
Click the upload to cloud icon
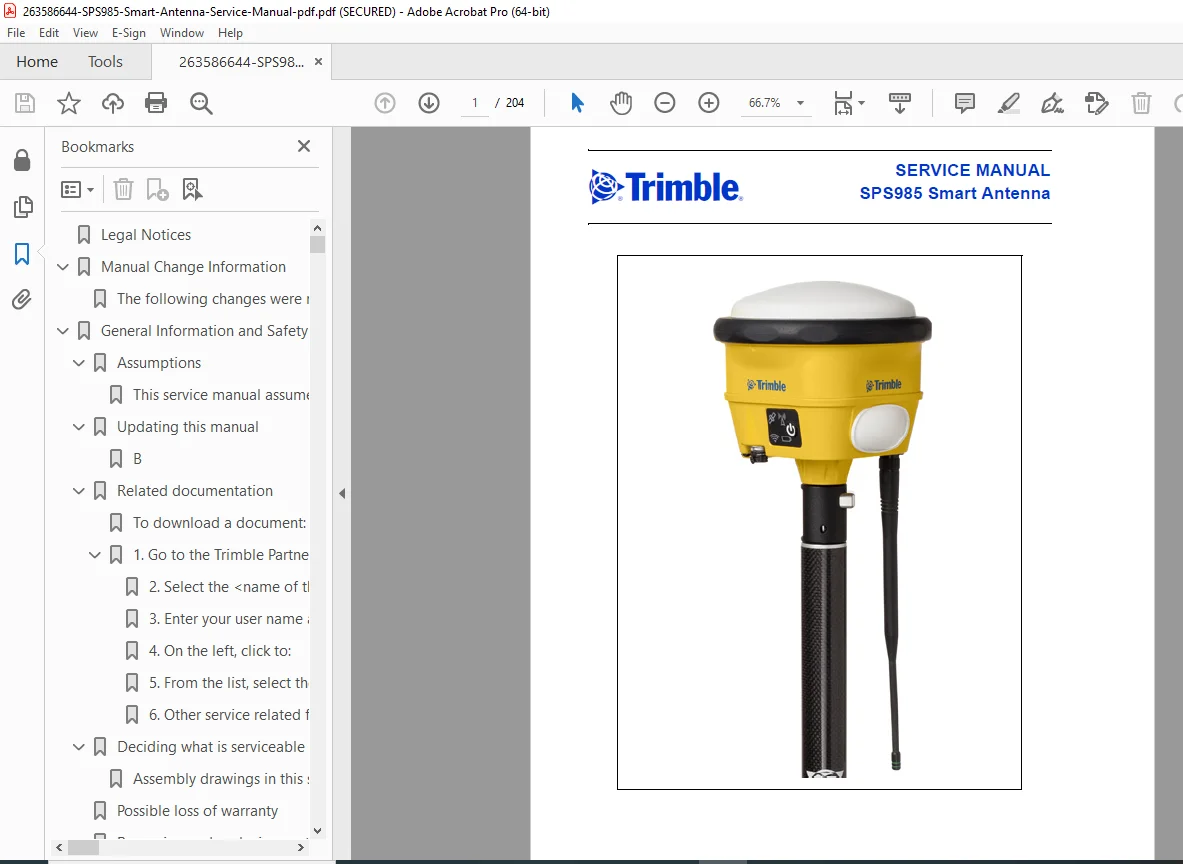coord(113,103)
